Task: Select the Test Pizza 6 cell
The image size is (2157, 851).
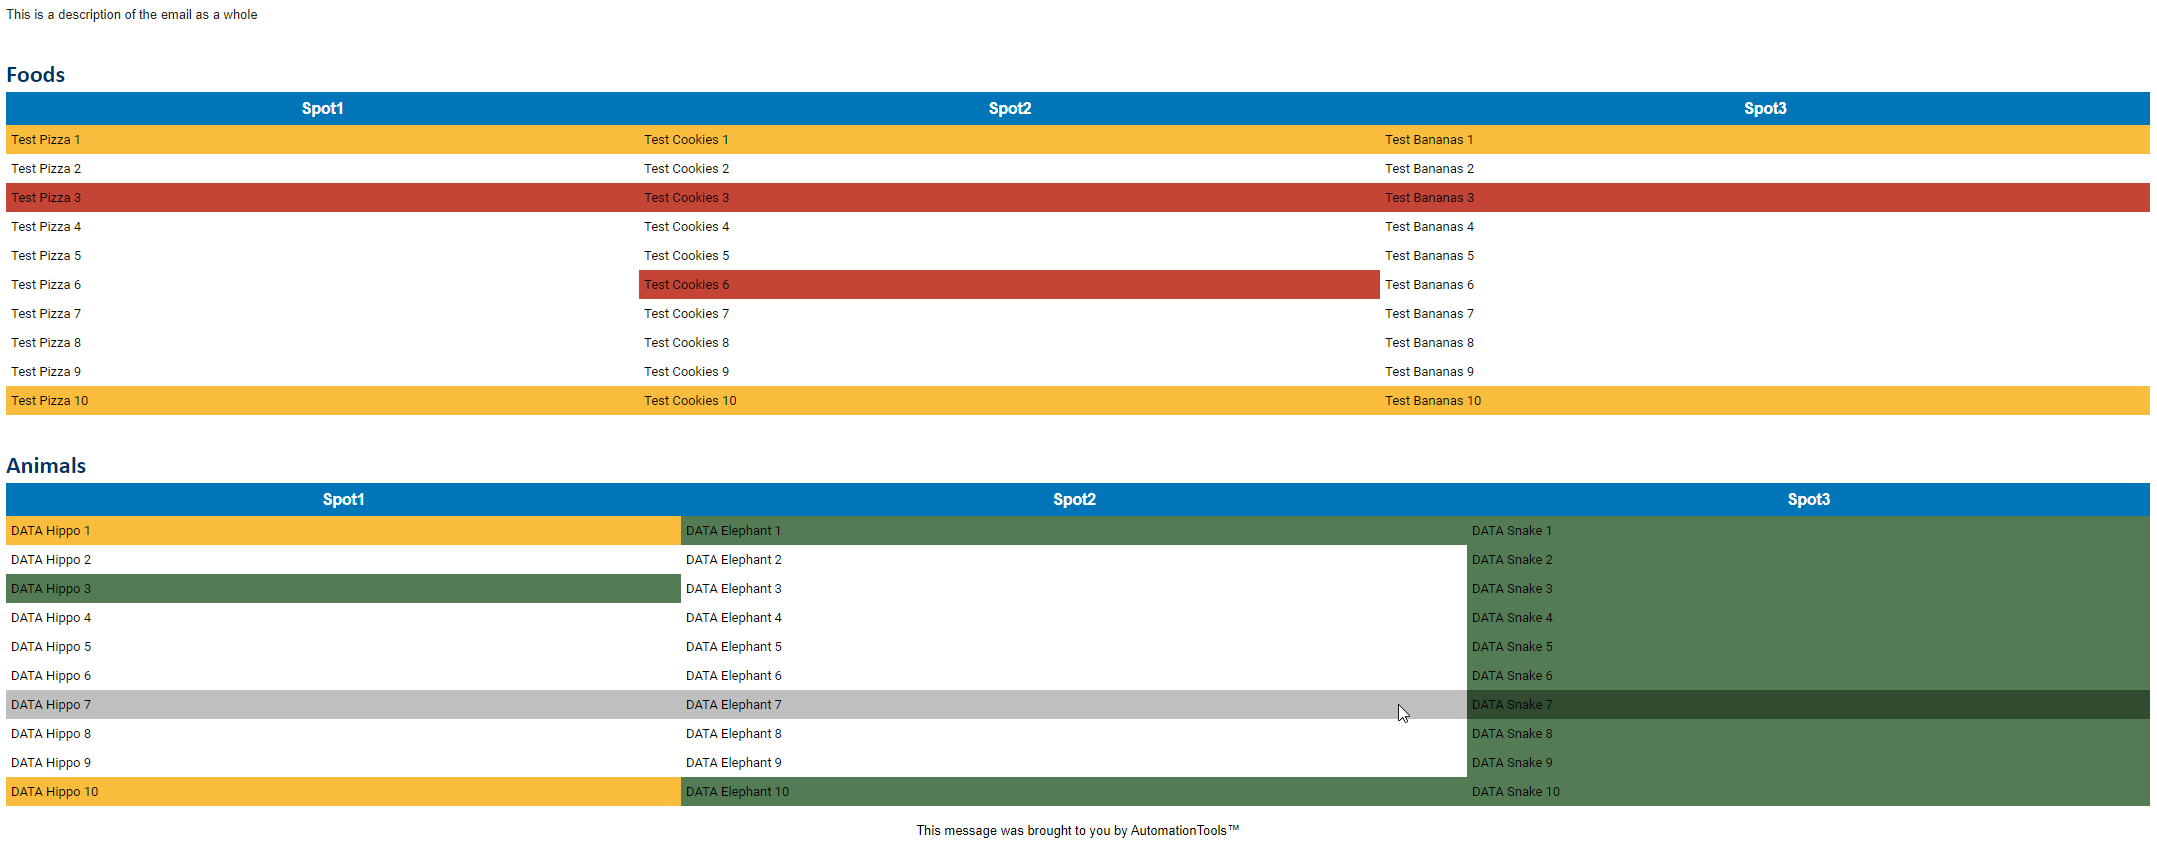Action: (x=322, y=285)
